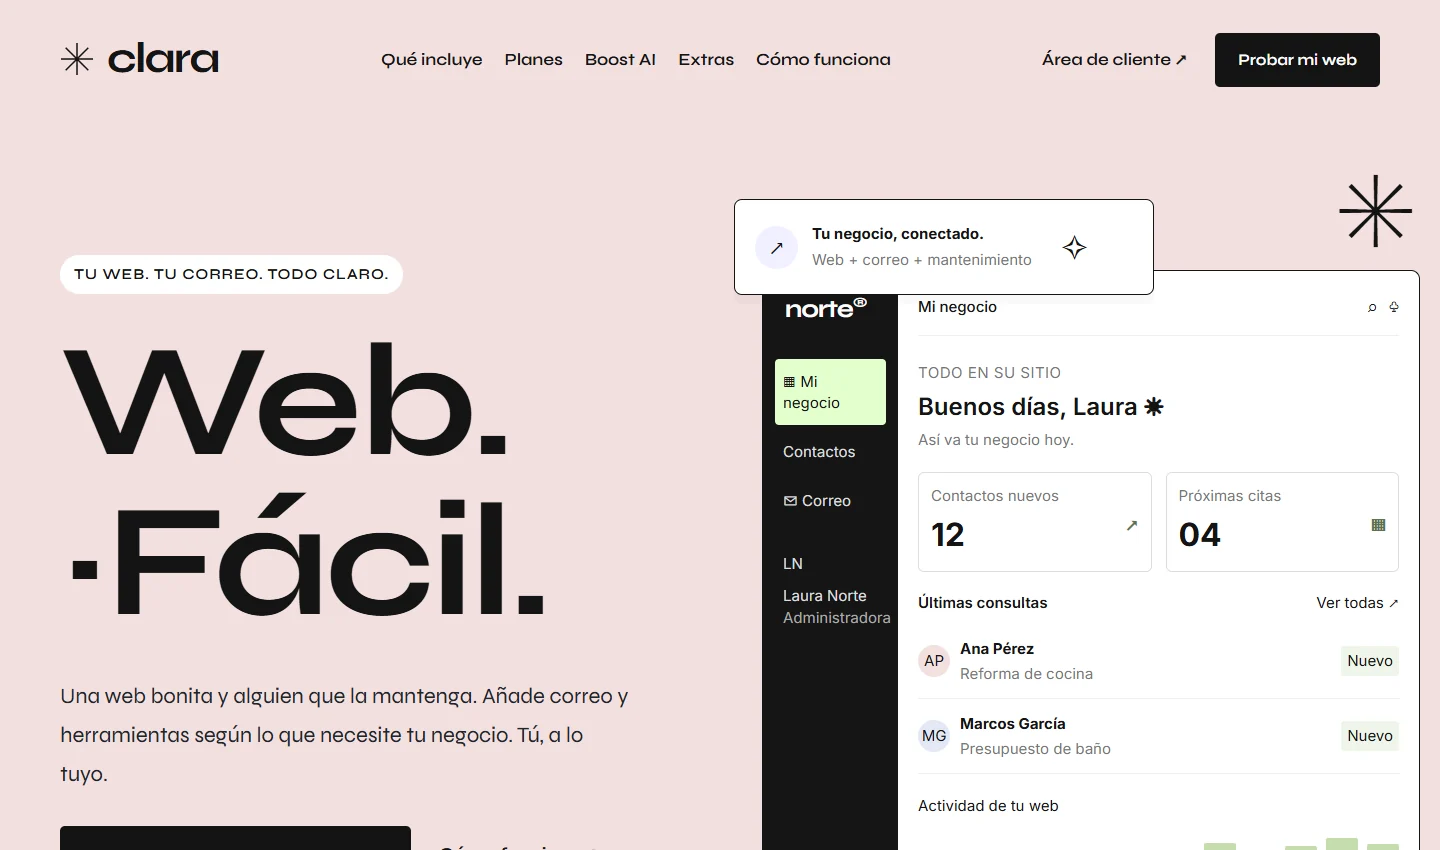Image resolution: width=1440 pixels, height=850 pixels.
Task: Click the Nuevo badge for Ana Pérez
Action: click(1370, 661)
